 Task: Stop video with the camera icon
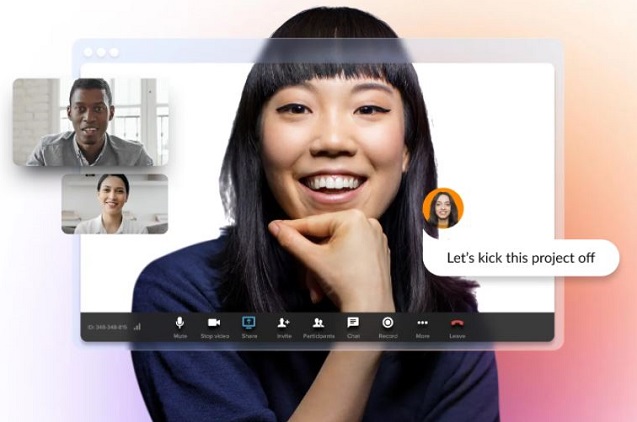tap(214, 325)
